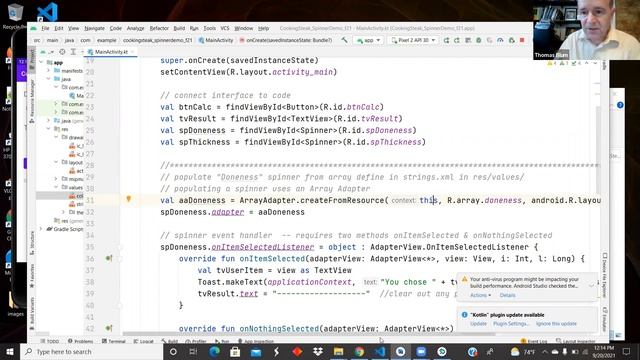640x360 pixels.
Task: Open Visual Studio Code from taskbar
Action: coord(380,351)
